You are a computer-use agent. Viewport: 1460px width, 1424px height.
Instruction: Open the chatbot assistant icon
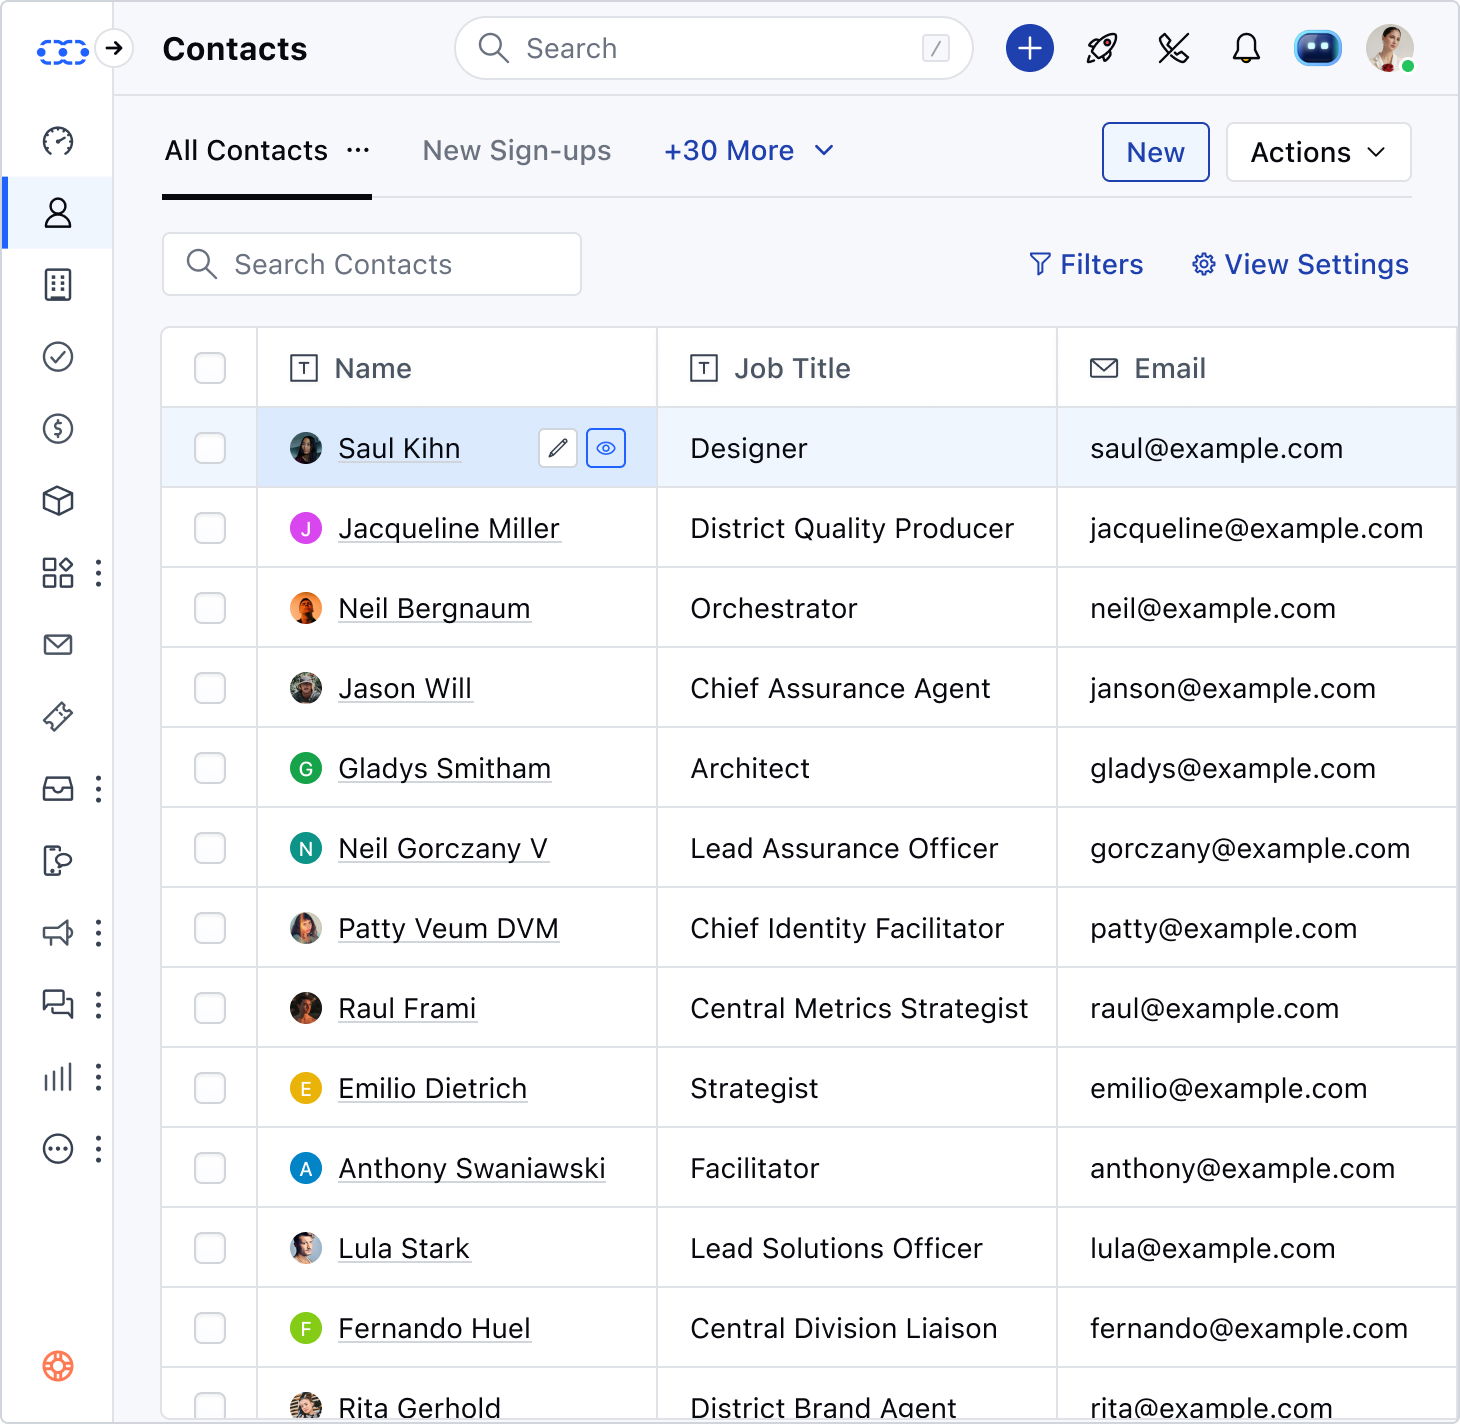1317,48
